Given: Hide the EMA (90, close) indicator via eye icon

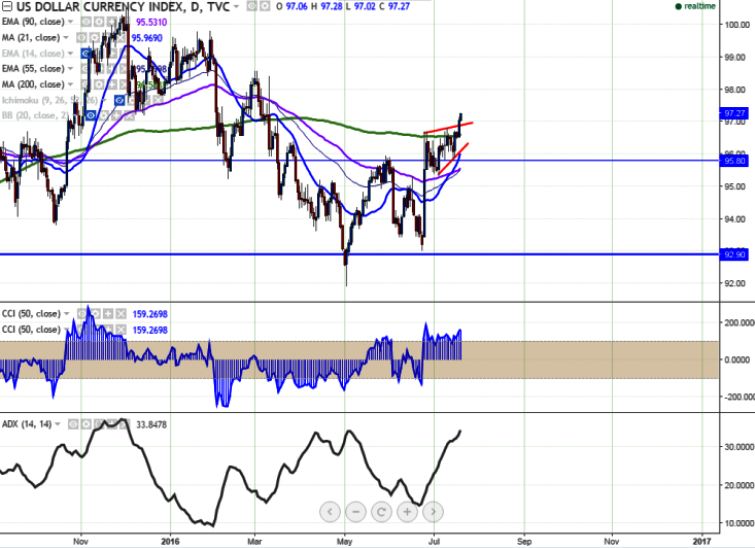Looking at the screenshot, I should [x=86, y=22].
